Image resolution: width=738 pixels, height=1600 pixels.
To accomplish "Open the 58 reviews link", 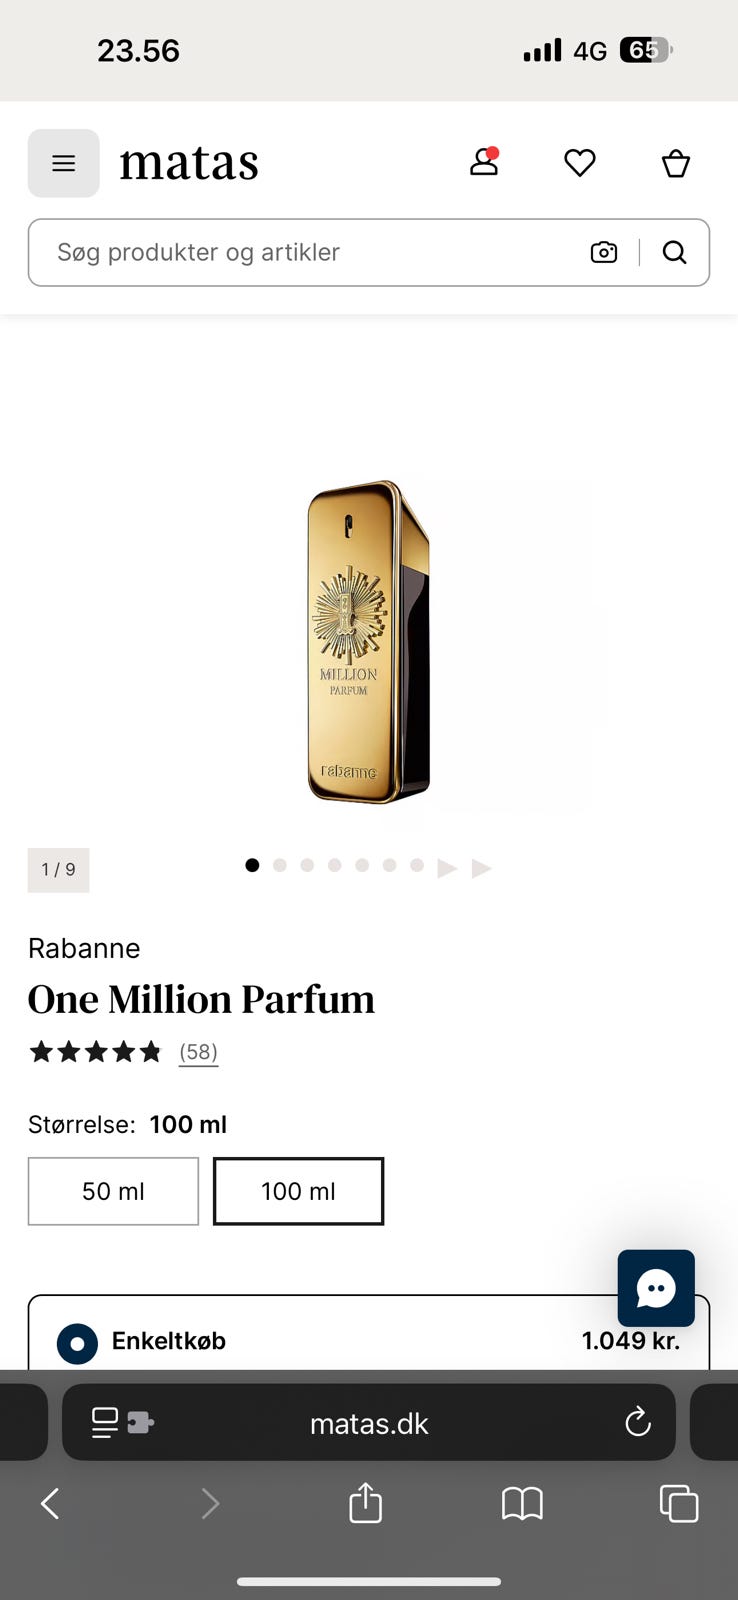I will click(198, 1052).
